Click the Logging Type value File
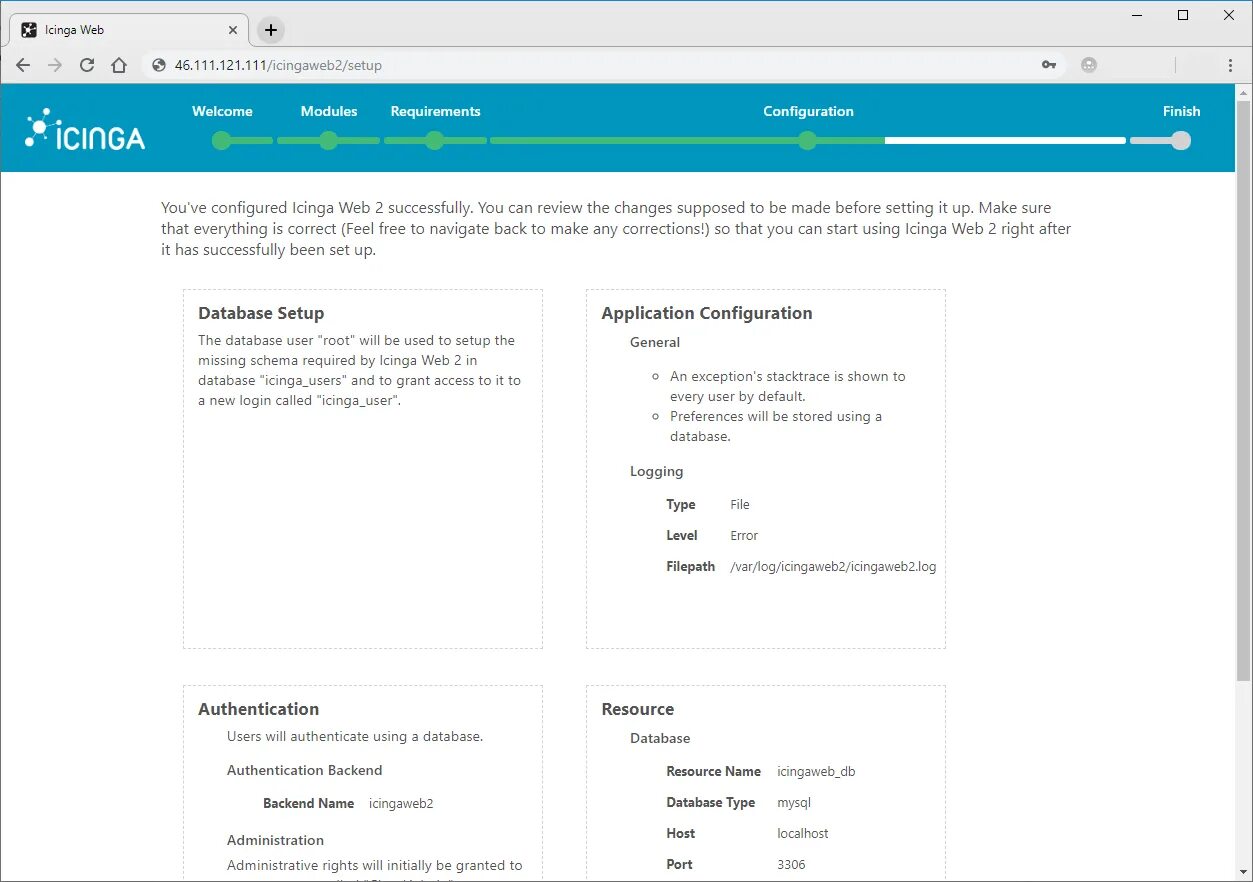1253x882 pixels. [x=740, y=504]
